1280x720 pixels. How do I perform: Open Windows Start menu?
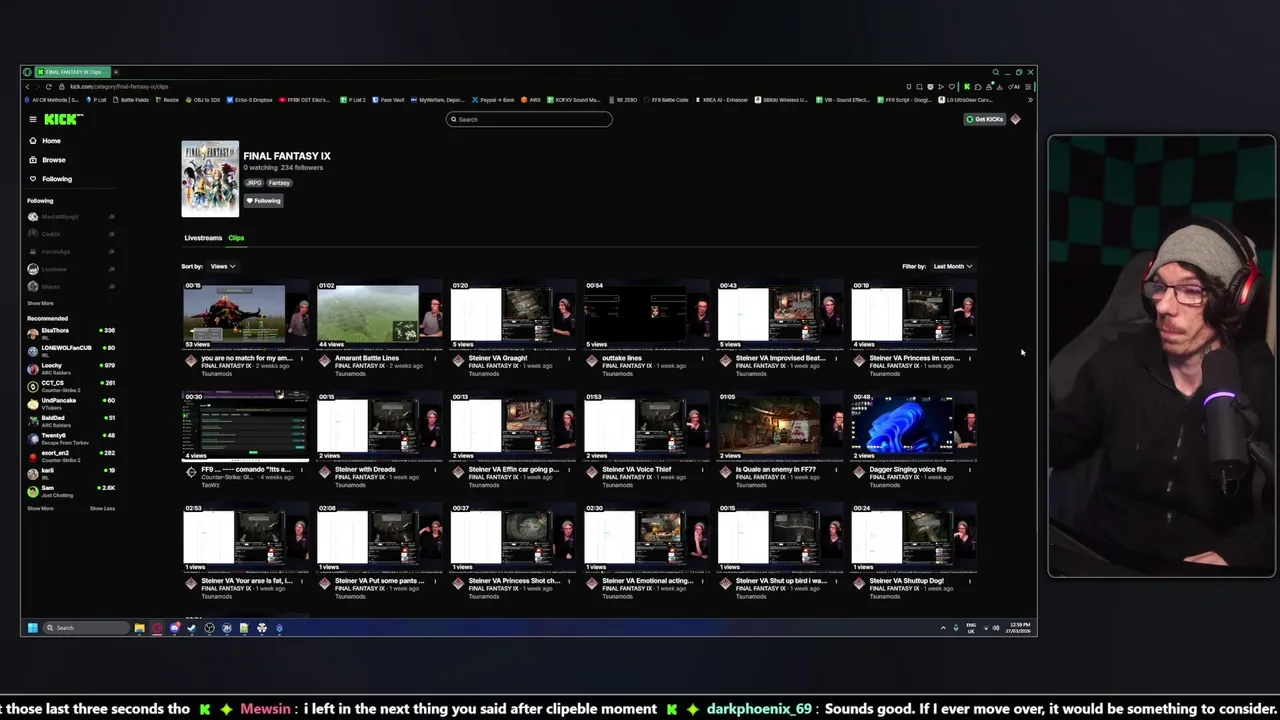32,628
